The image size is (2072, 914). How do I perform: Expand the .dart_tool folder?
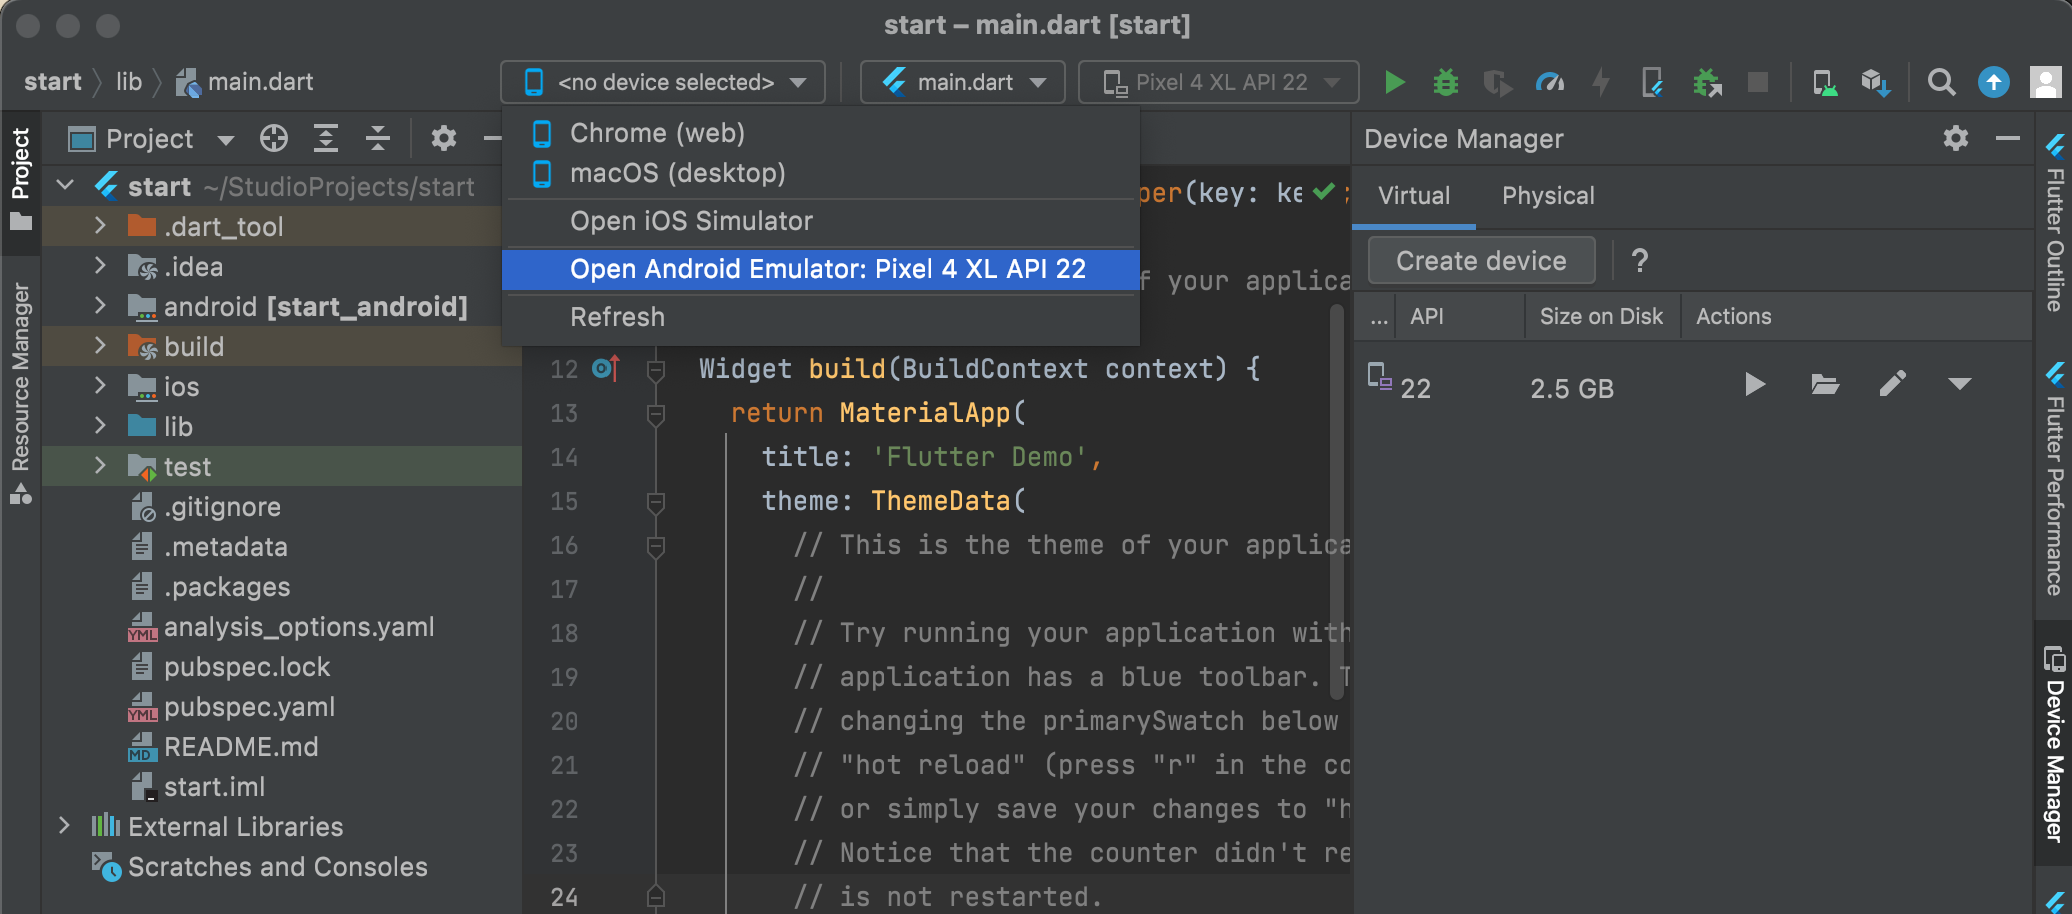100,226
